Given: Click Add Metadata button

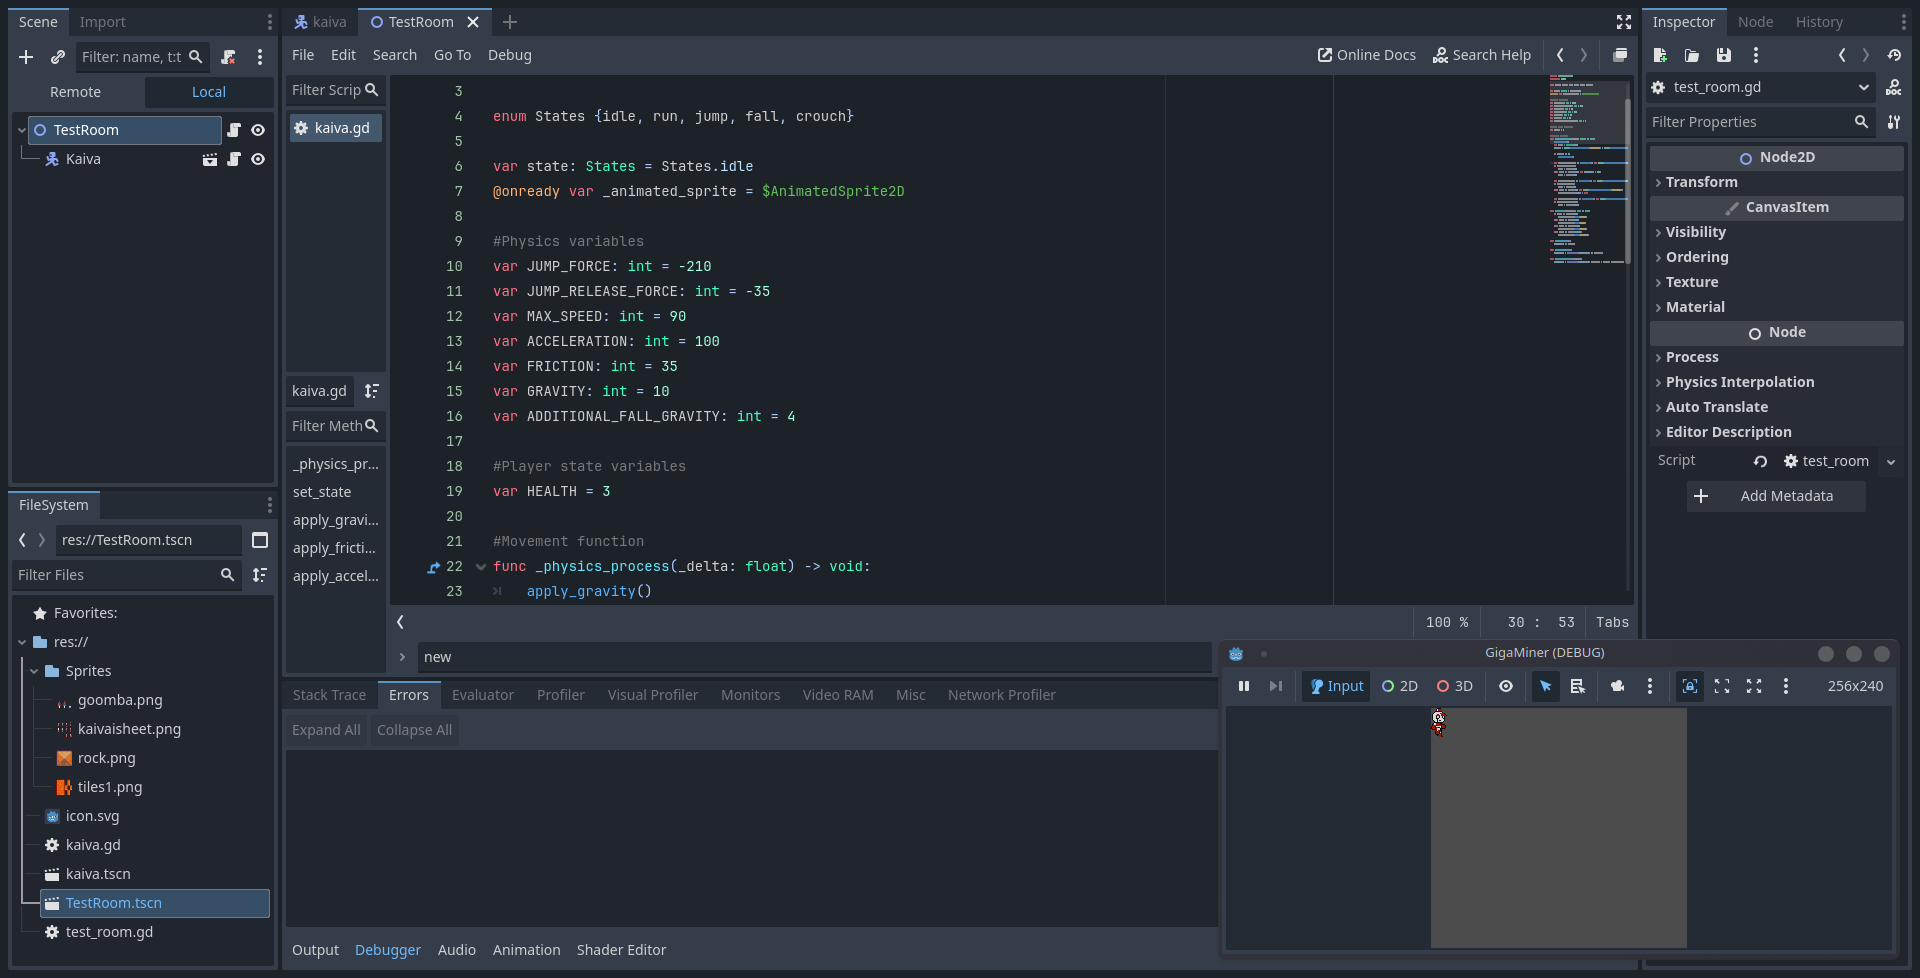Looking at the screenshot, I should coord(1776,496).
